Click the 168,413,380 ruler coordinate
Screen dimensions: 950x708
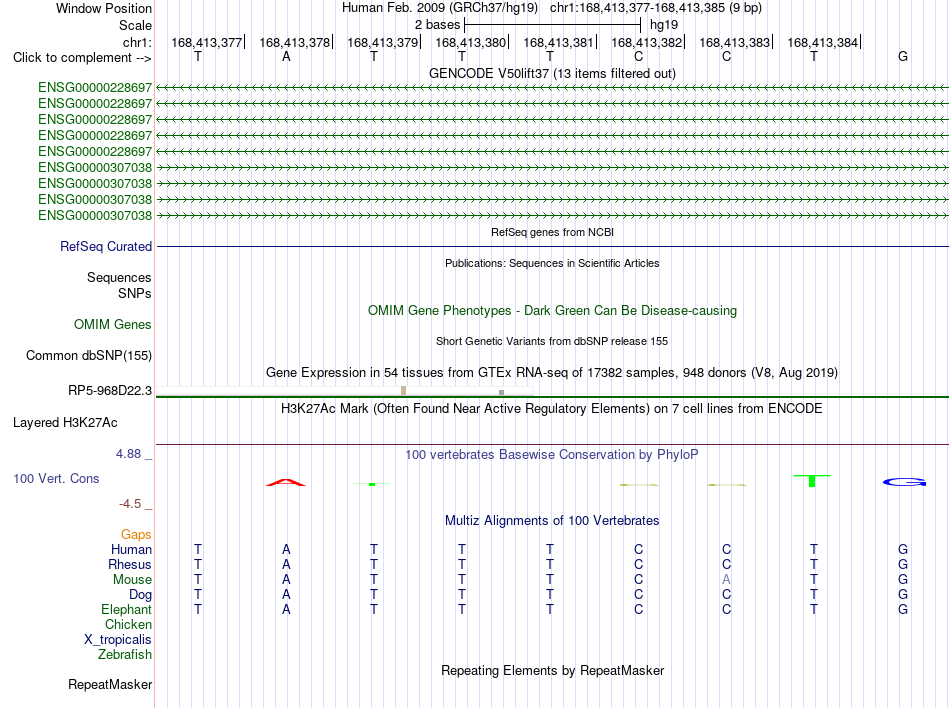tap(471, 42)
